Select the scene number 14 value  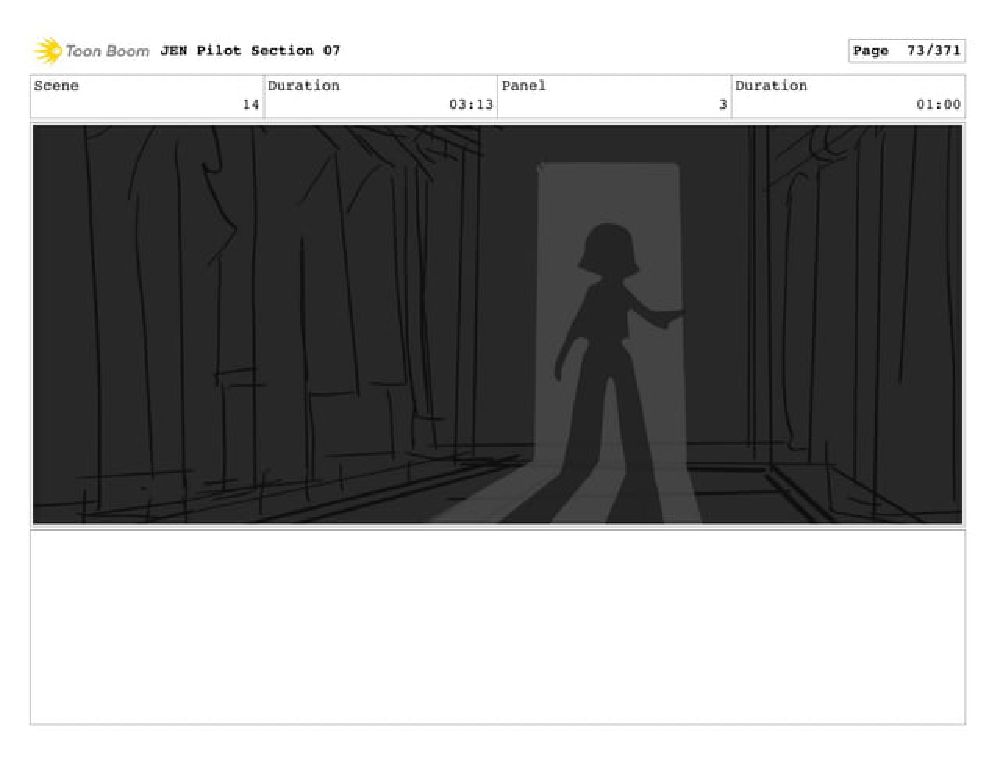[251, 104]
